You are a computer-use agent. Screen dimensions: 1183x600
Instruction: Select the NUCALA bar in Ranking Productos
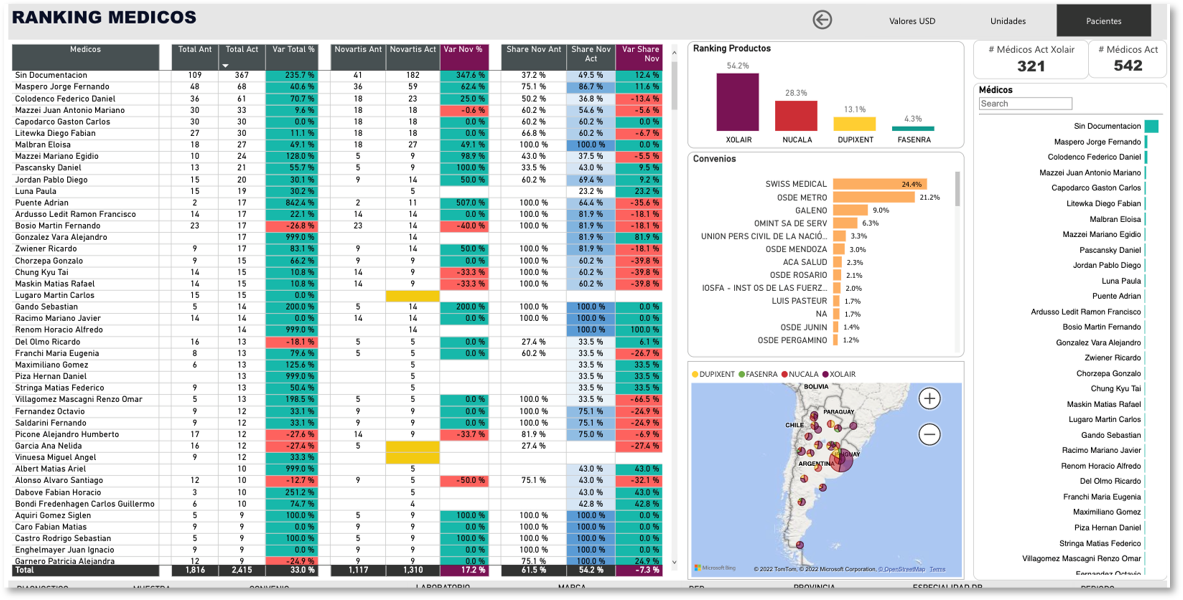(x=796, y=115)
